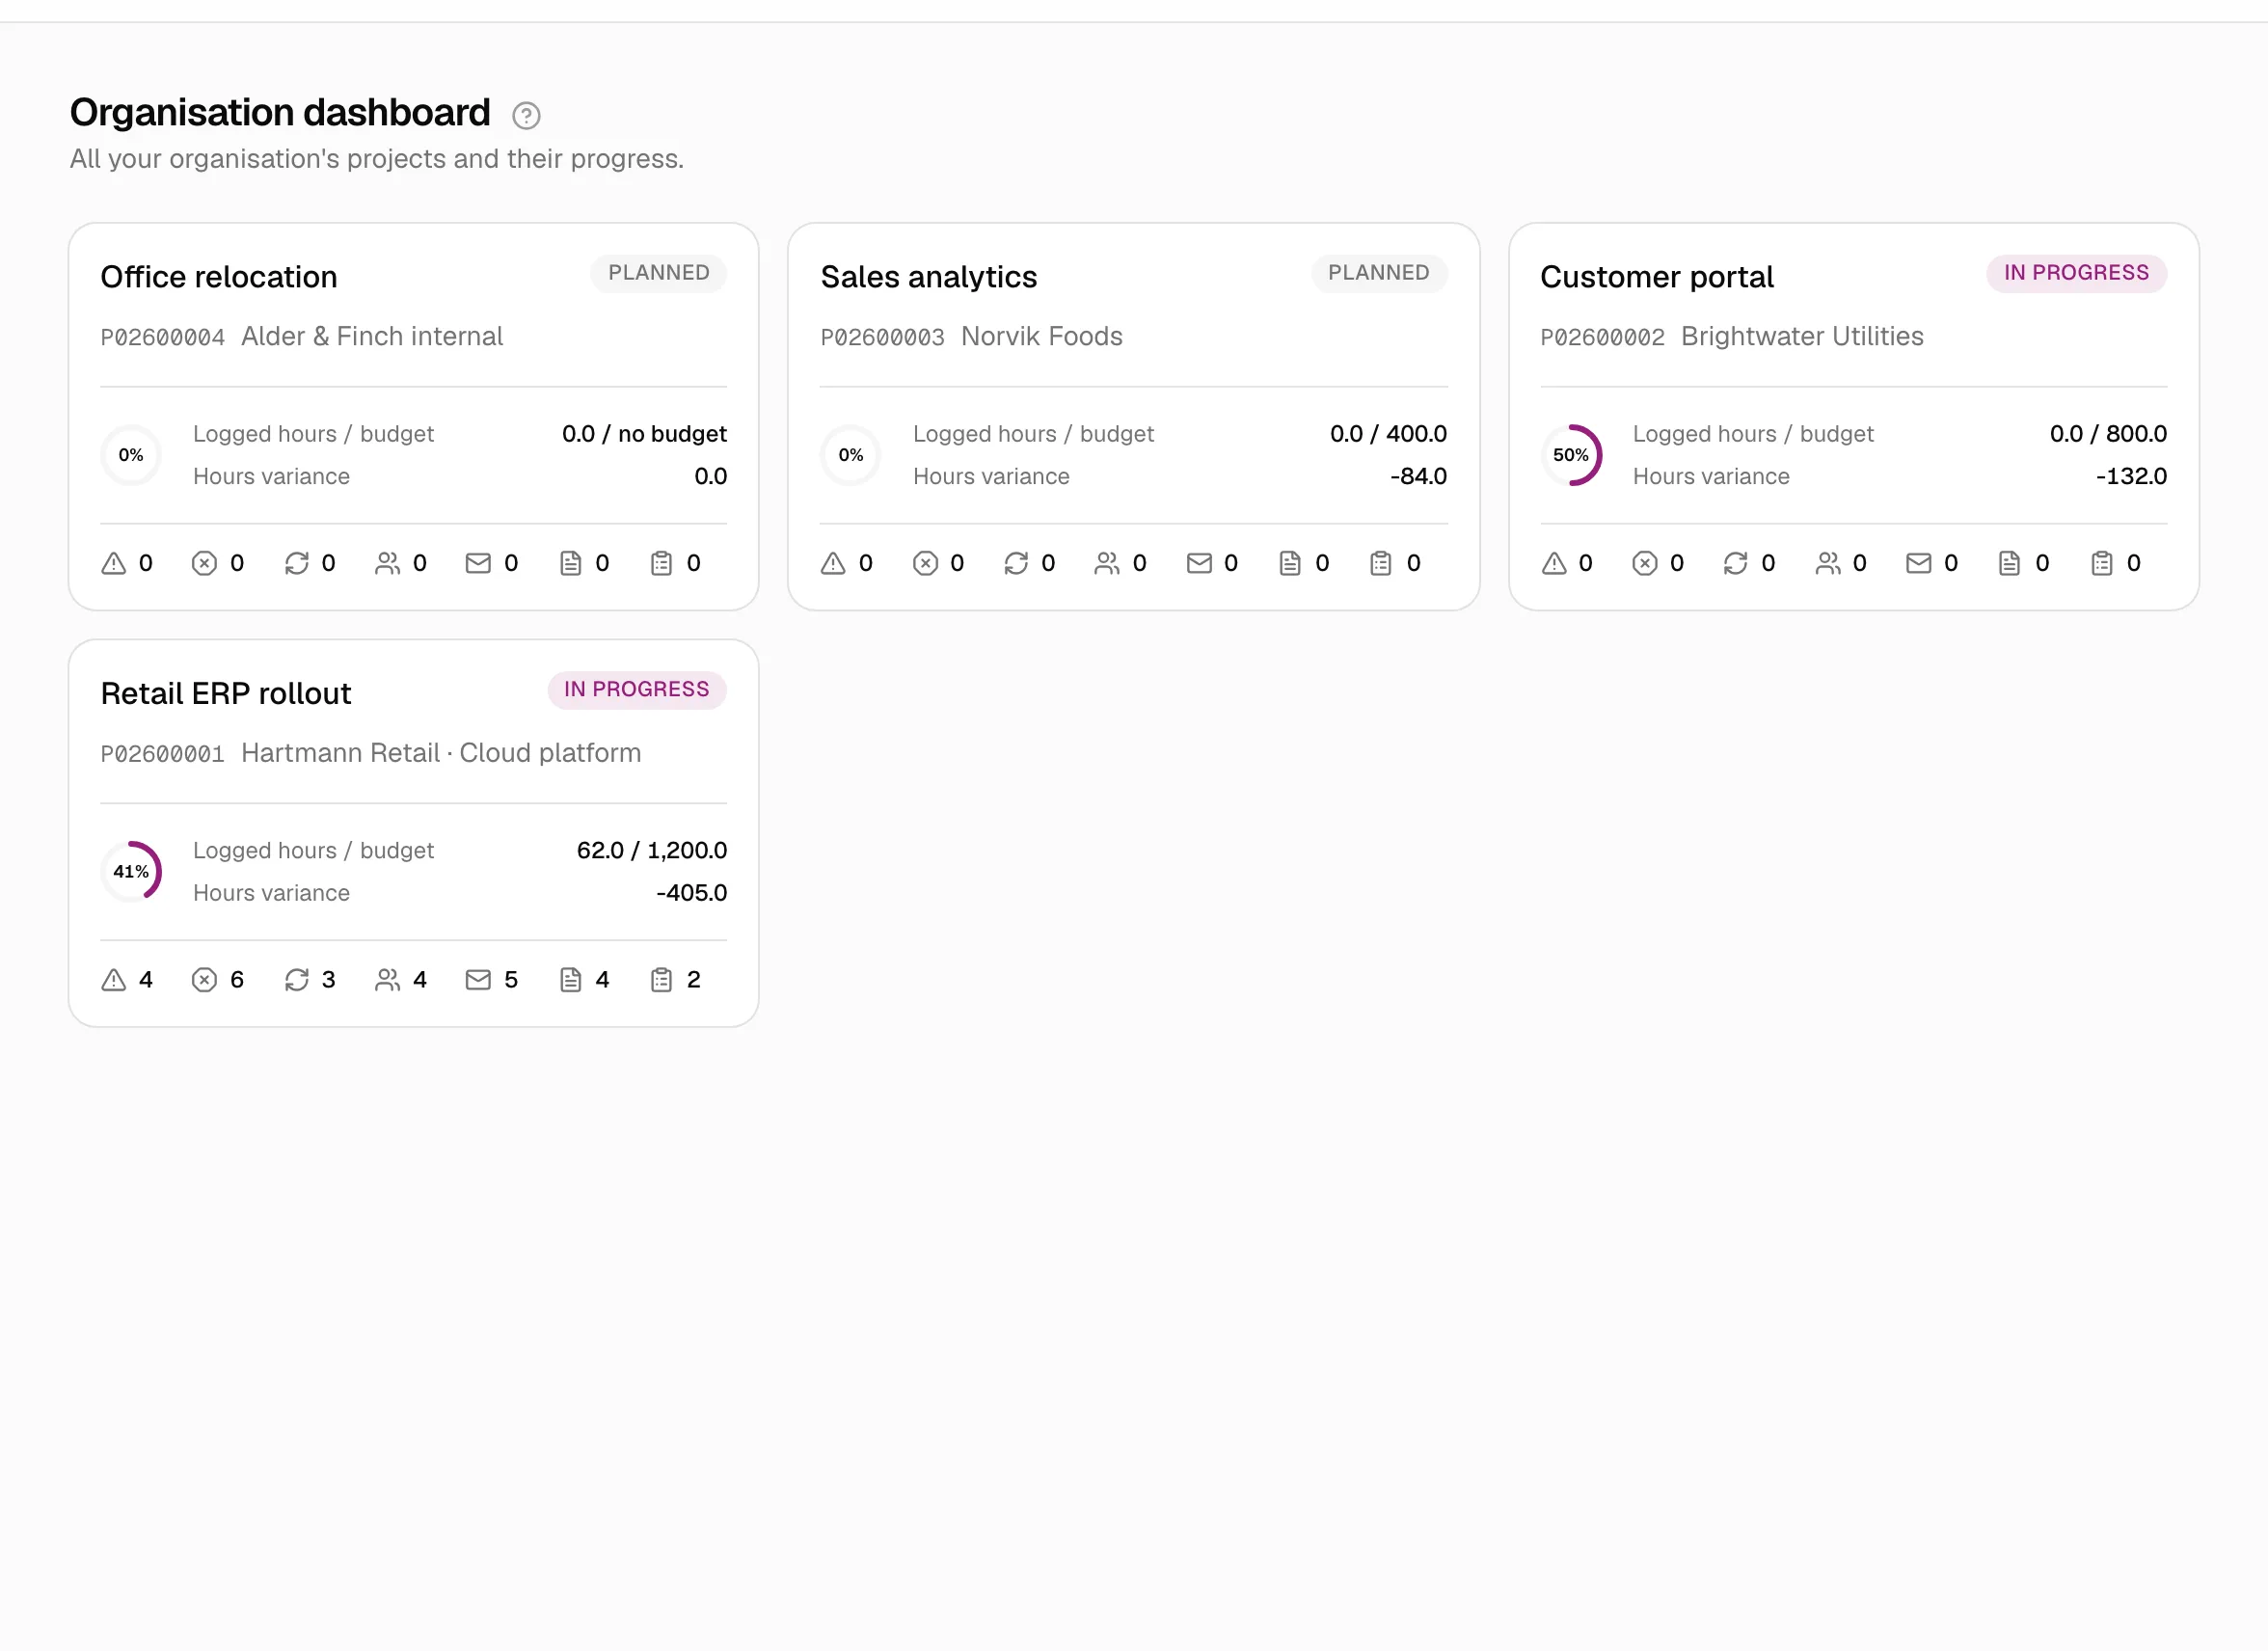Click the warning triangle icon on Sales analytics
This screenshot has width=2268, height=1651.
(833, 563)
